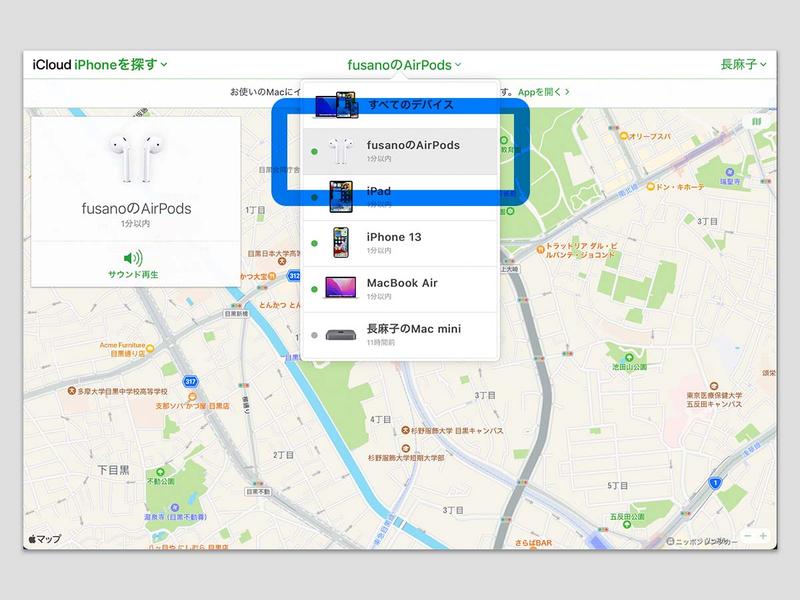Click the map zoom in plus button
The width and height of the screenshot is (800, 600).
point(763,536)
